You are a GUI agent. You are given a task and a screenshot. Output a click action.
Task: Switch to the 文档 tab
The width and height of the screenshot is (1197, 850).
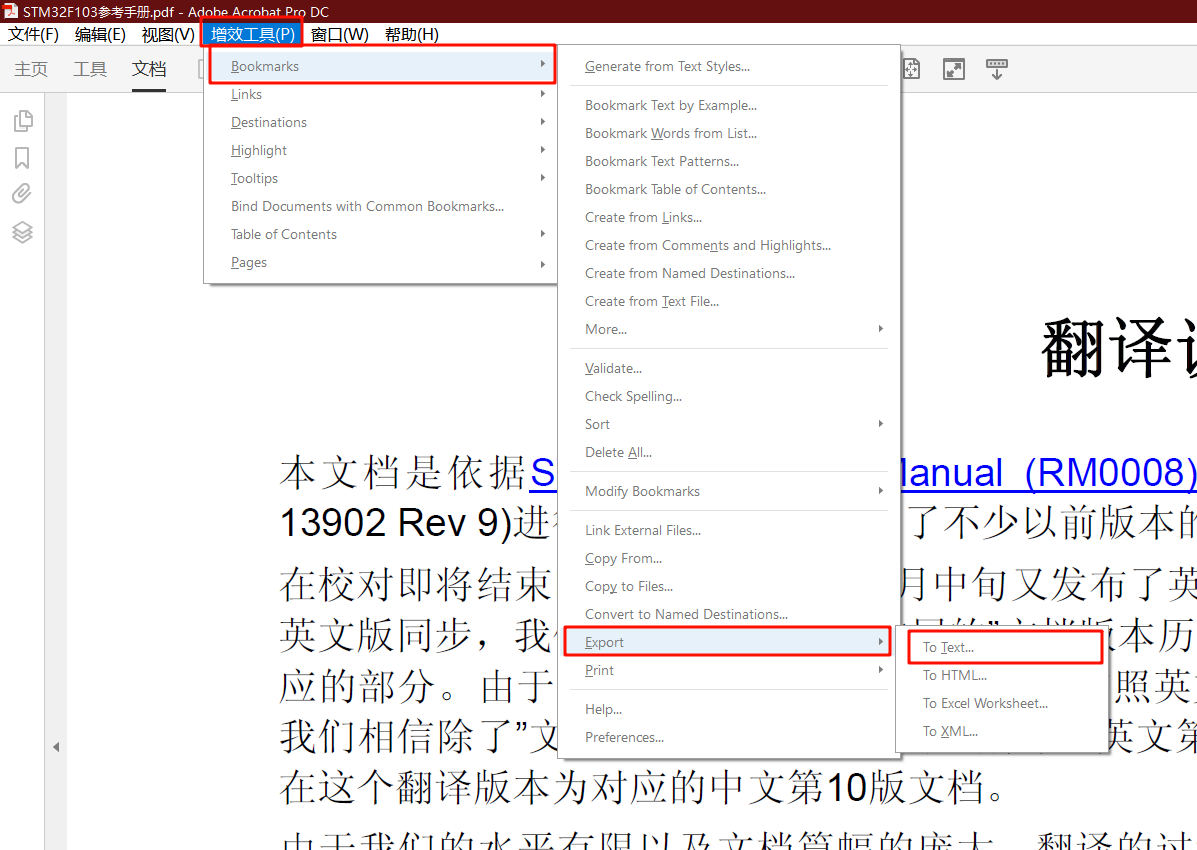click(149, 69)
